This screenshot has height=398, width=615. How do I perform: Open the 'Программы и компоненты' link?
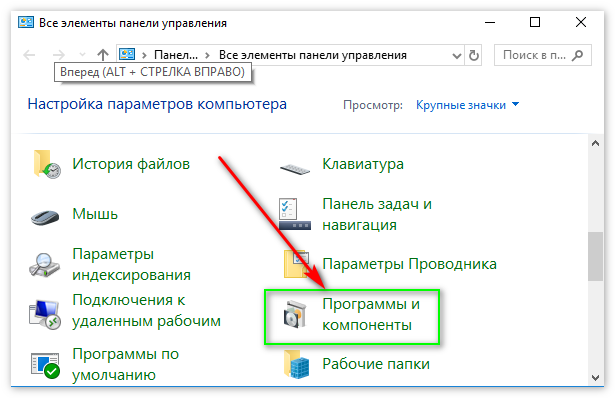371,314
